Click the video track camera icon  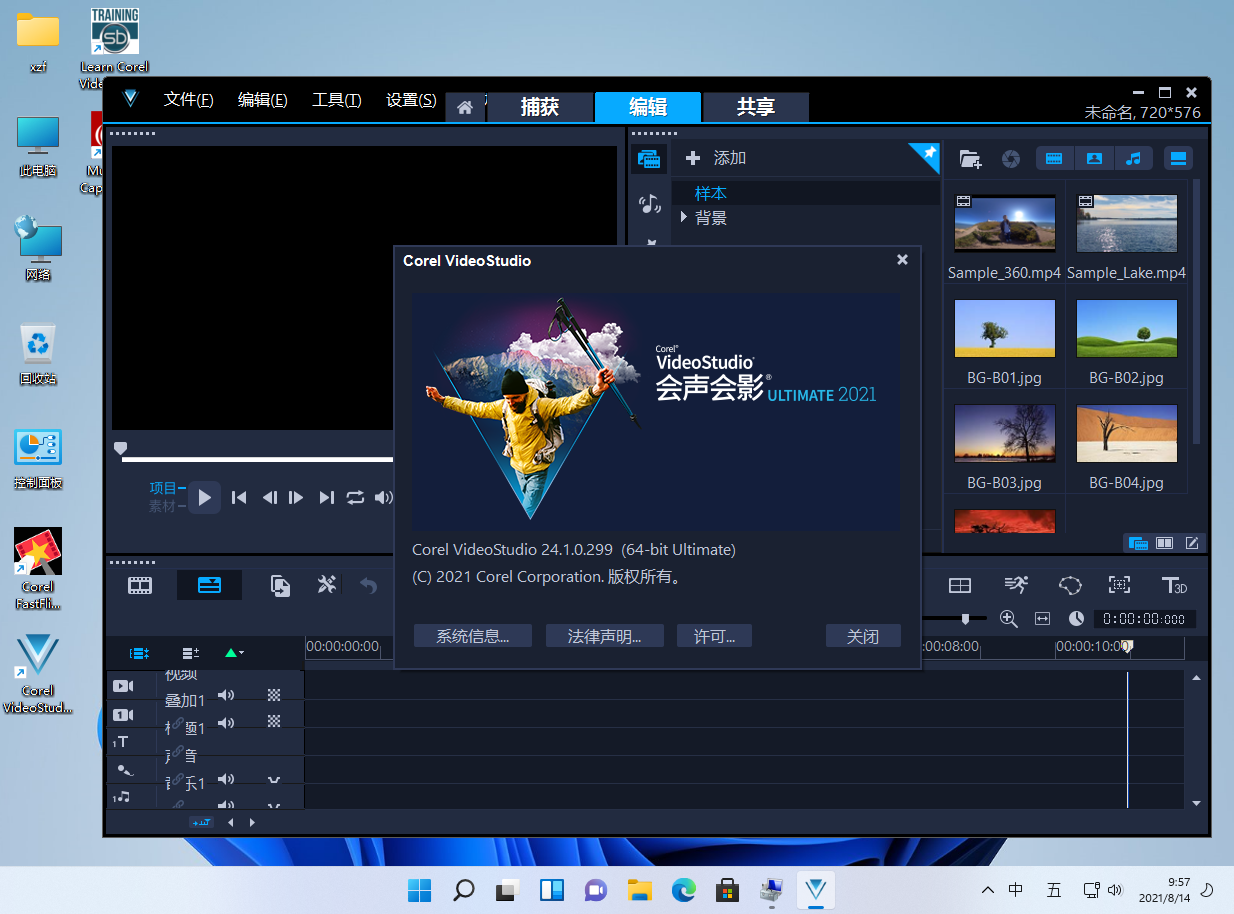click(123, 686)
